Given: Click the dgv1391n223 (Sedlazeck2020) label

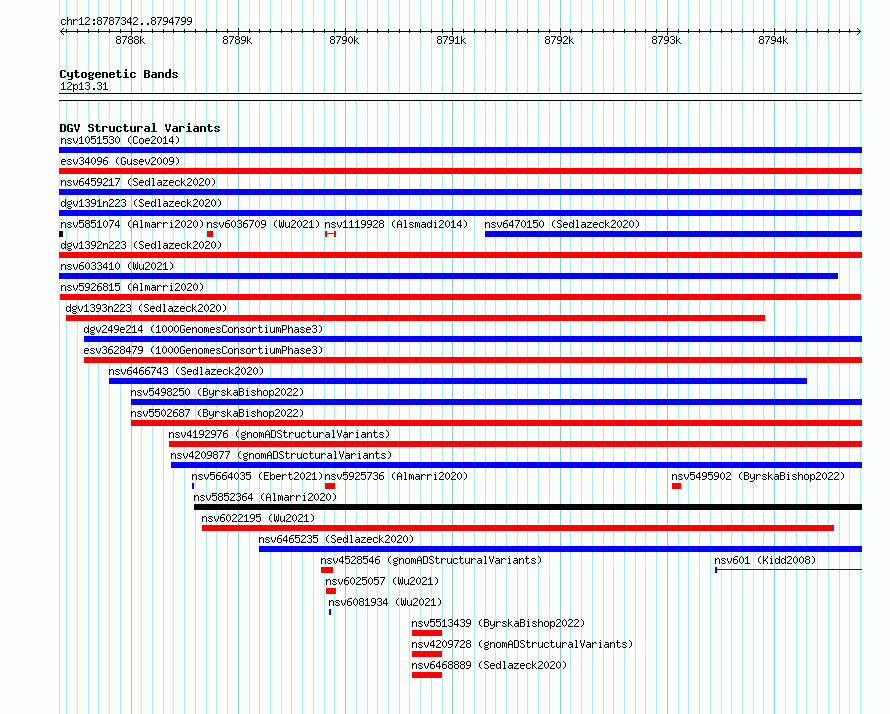Looking at the screenshot, I should coord(141,203).
